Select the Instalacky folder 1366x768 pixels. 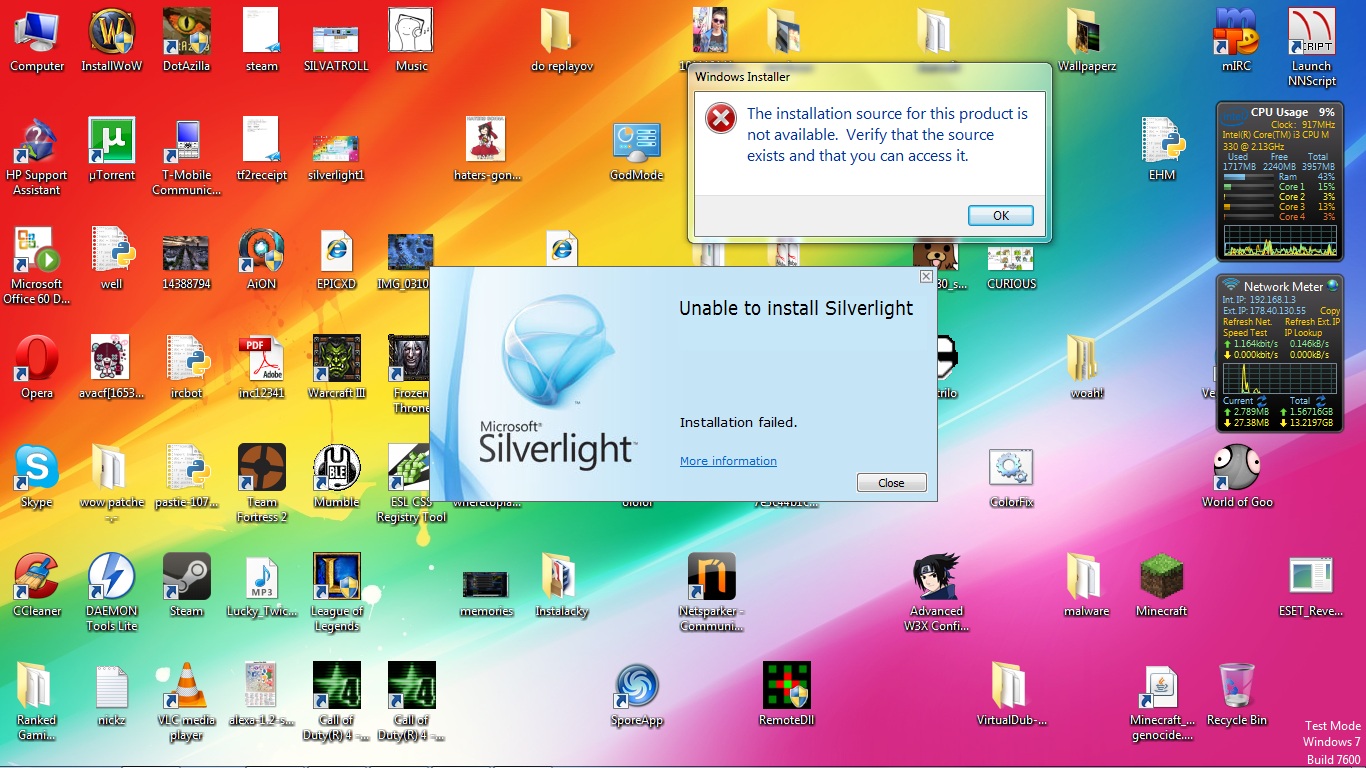click(x=562, y=585)
